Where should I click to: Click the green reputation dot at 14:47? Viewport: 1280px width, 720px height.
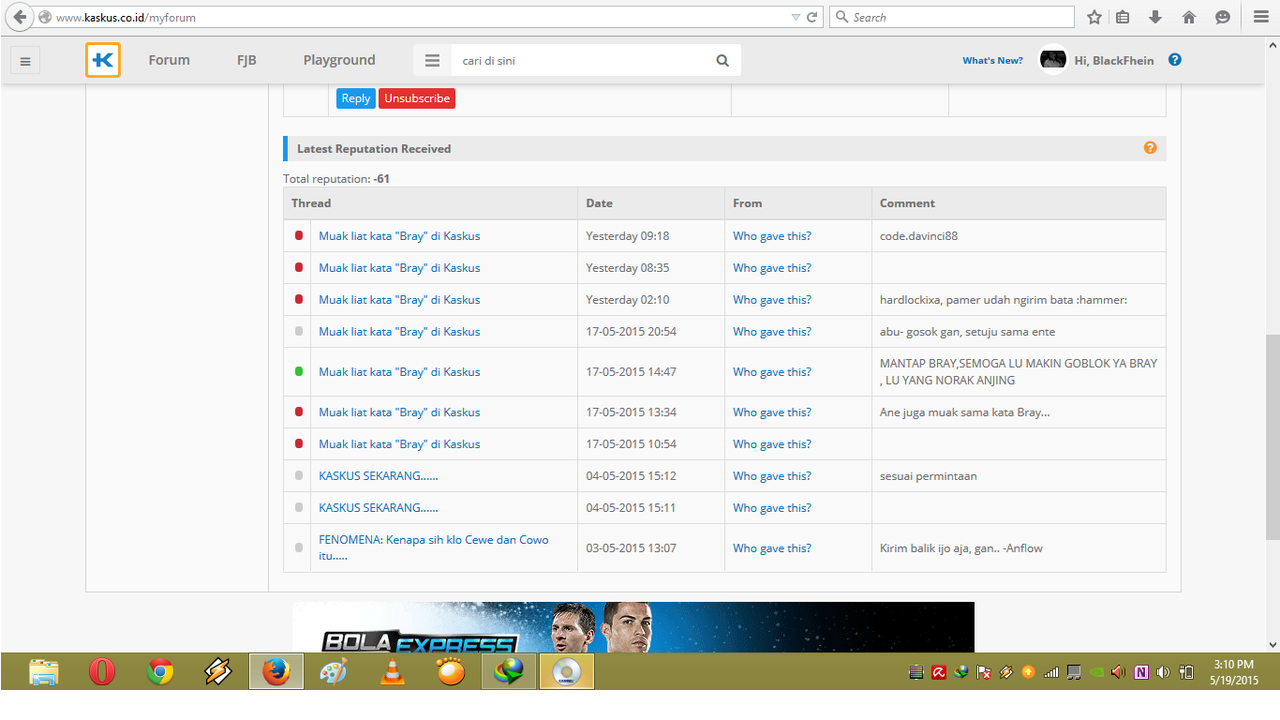(298, 371)
